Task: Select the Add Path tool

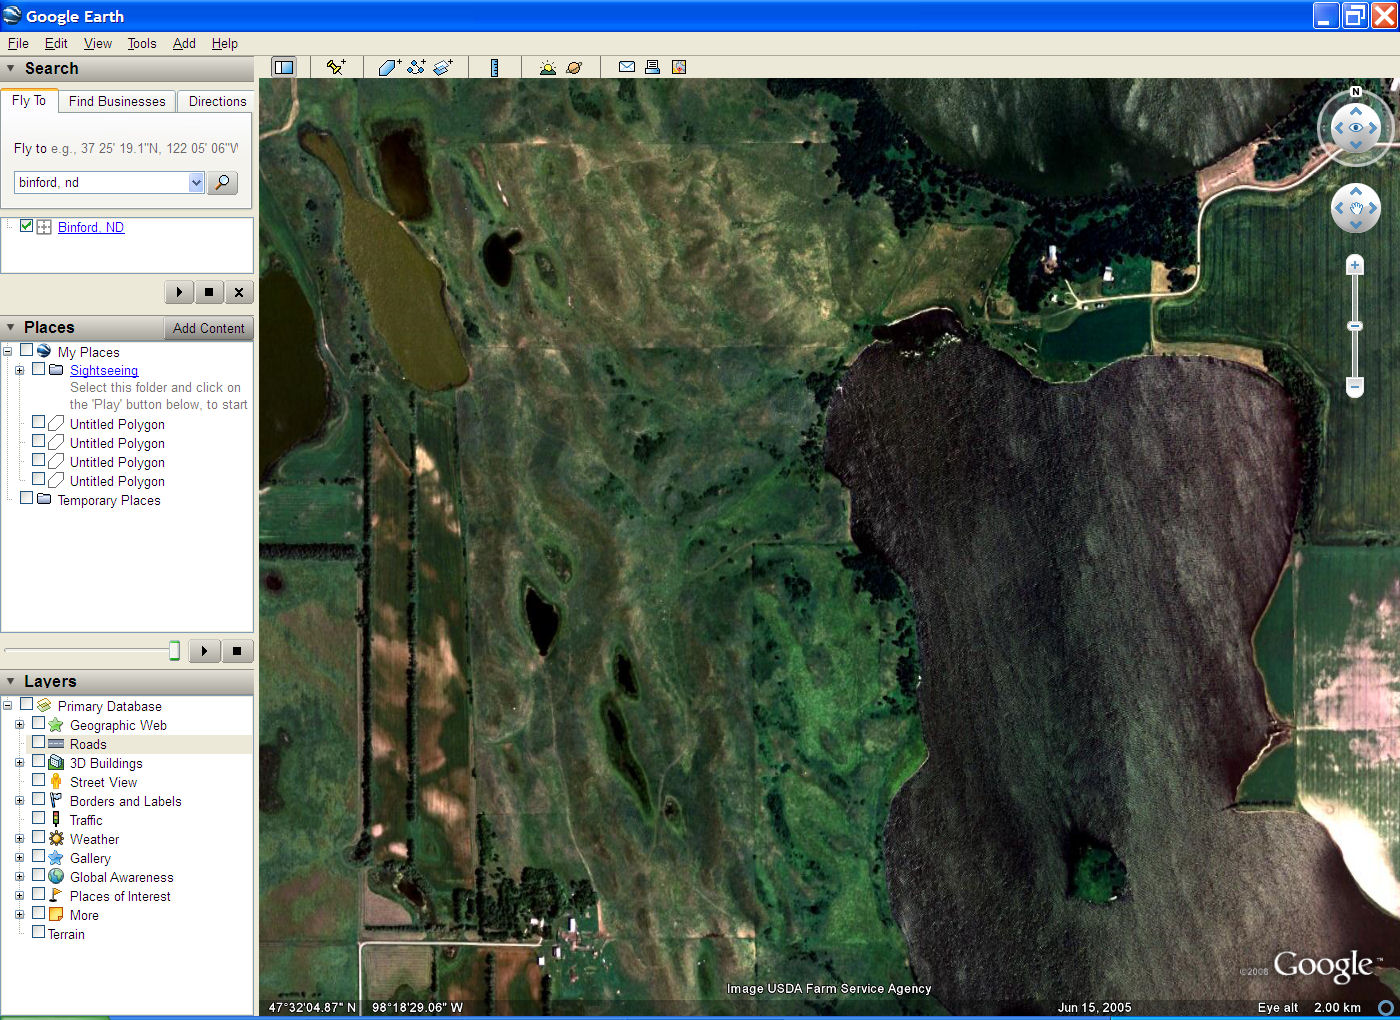Action: click(417, 67)
